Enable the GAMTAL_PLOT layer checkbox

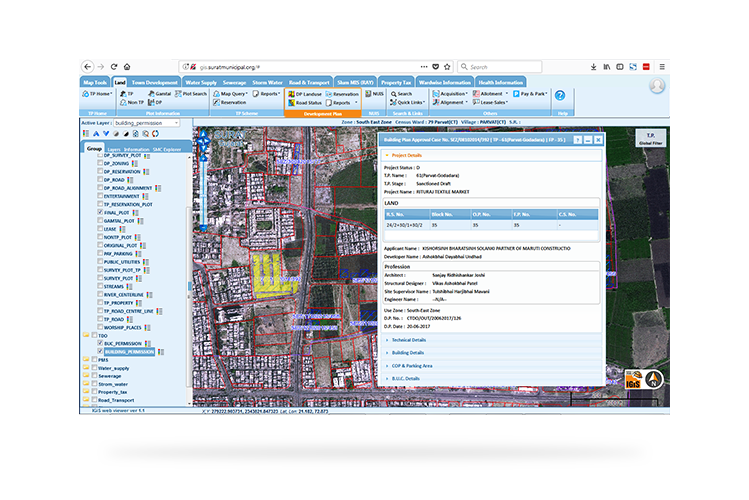(x=100, y=221)
